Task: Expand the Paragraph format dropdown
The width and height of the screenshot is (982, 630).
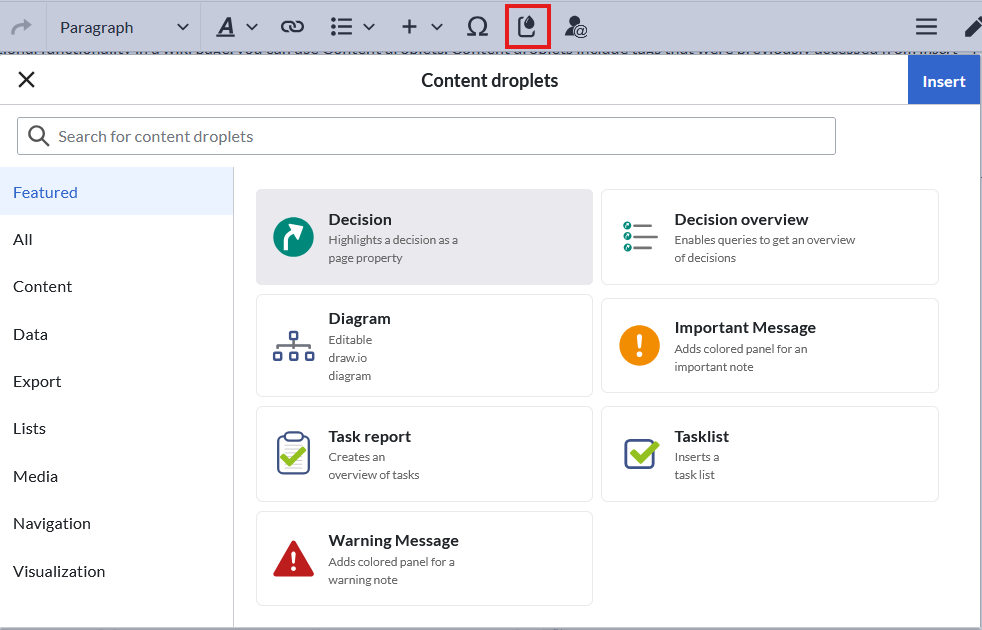Action: (x=124, y=27)
